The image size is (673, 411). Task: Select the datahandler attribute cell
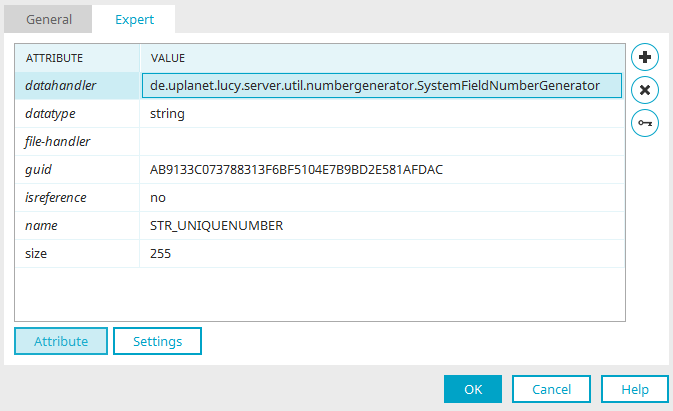tap(77, 85)
